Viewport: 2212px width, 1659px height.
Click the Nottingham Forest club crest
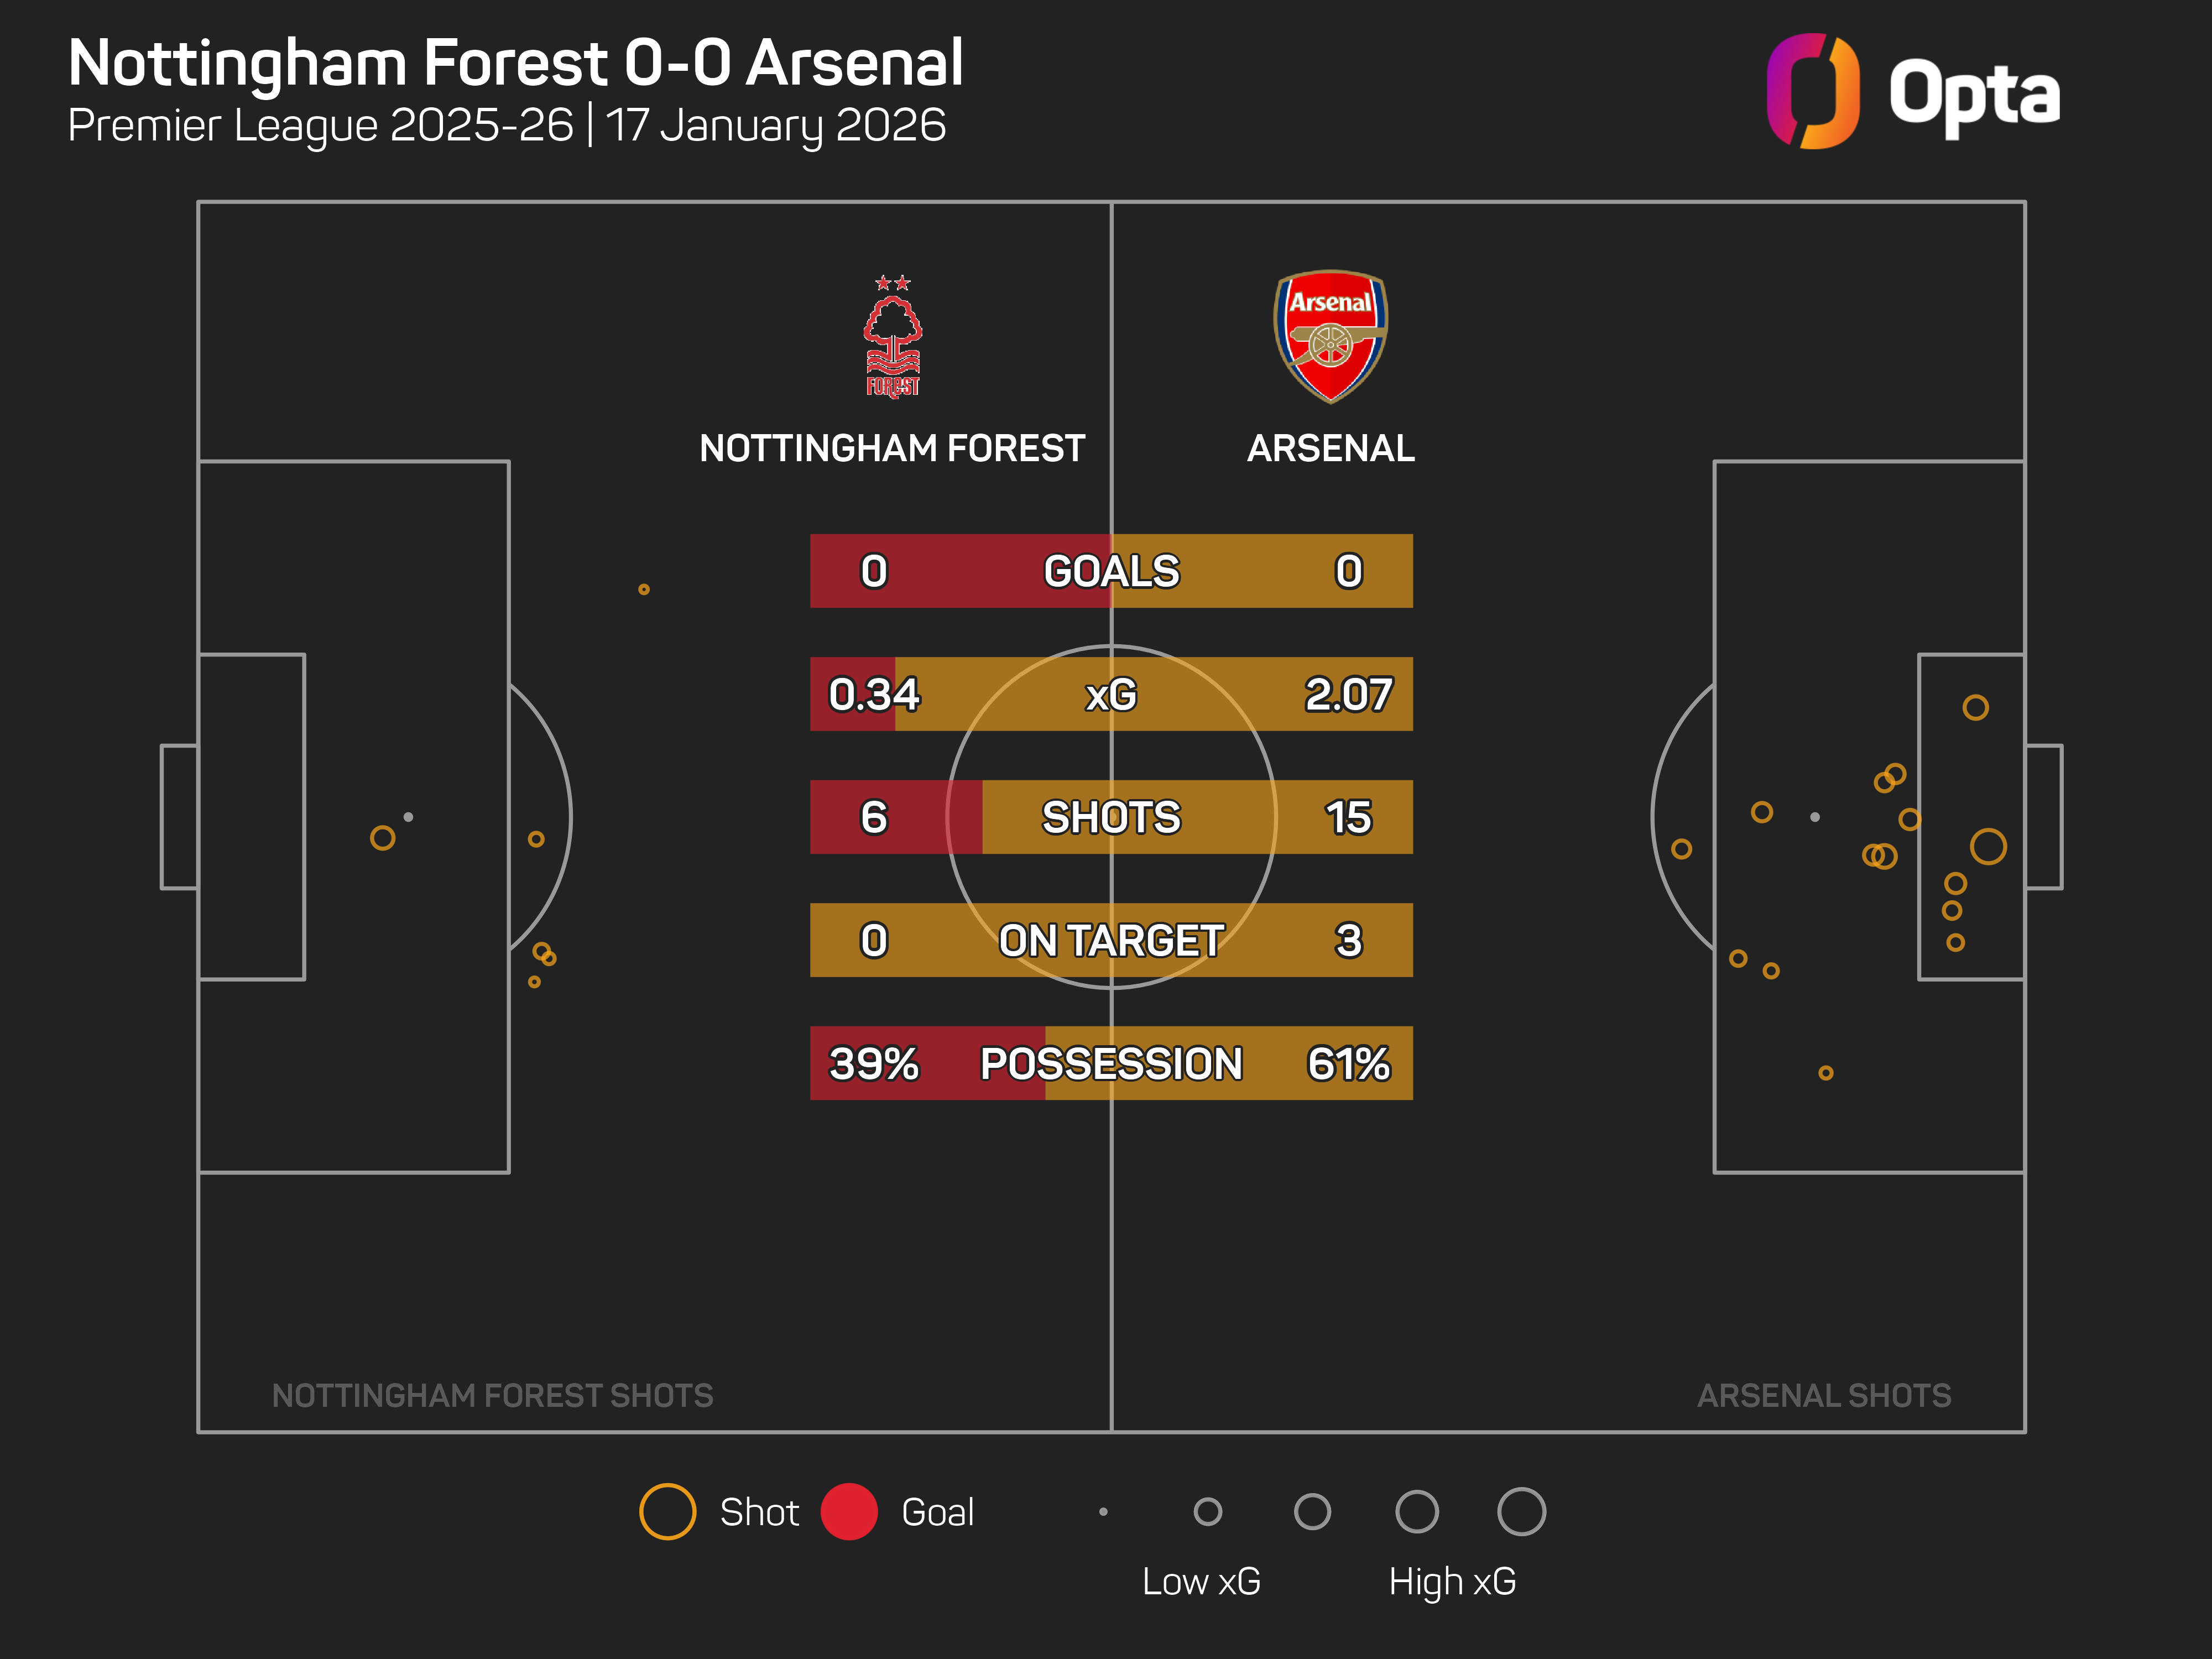(892, 337)
